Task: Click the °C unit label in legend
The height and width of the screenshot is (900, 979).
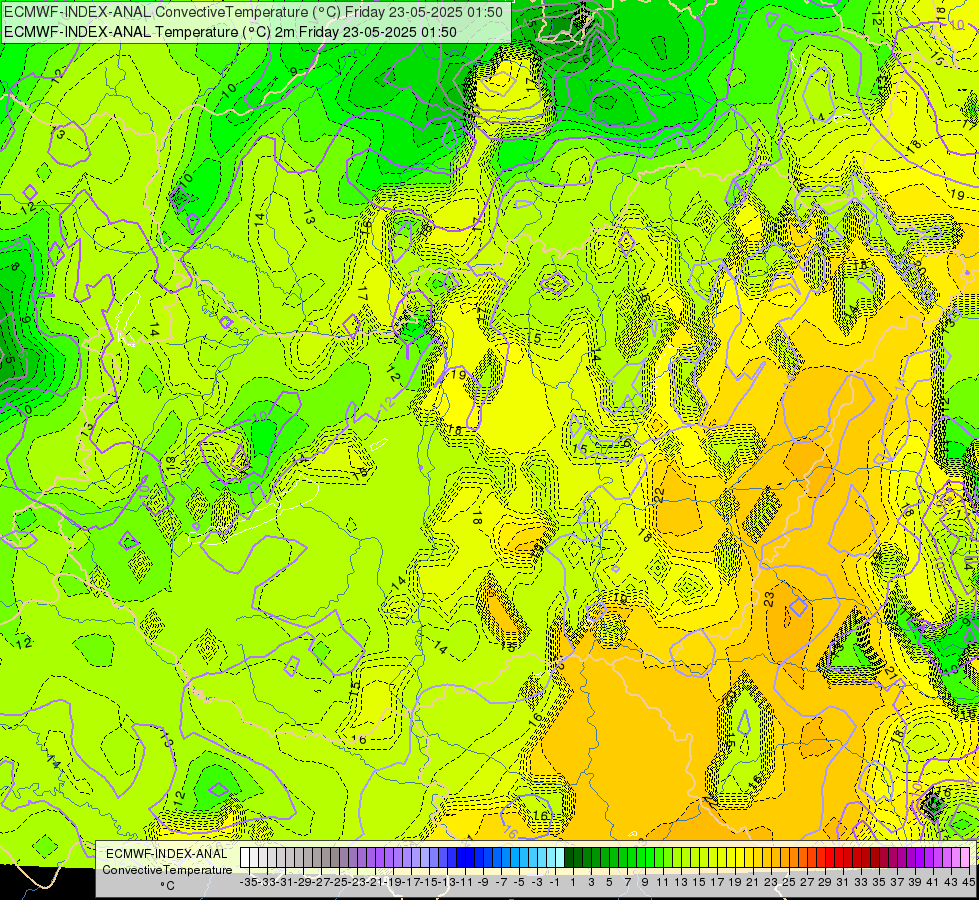Action: [167, 885]
